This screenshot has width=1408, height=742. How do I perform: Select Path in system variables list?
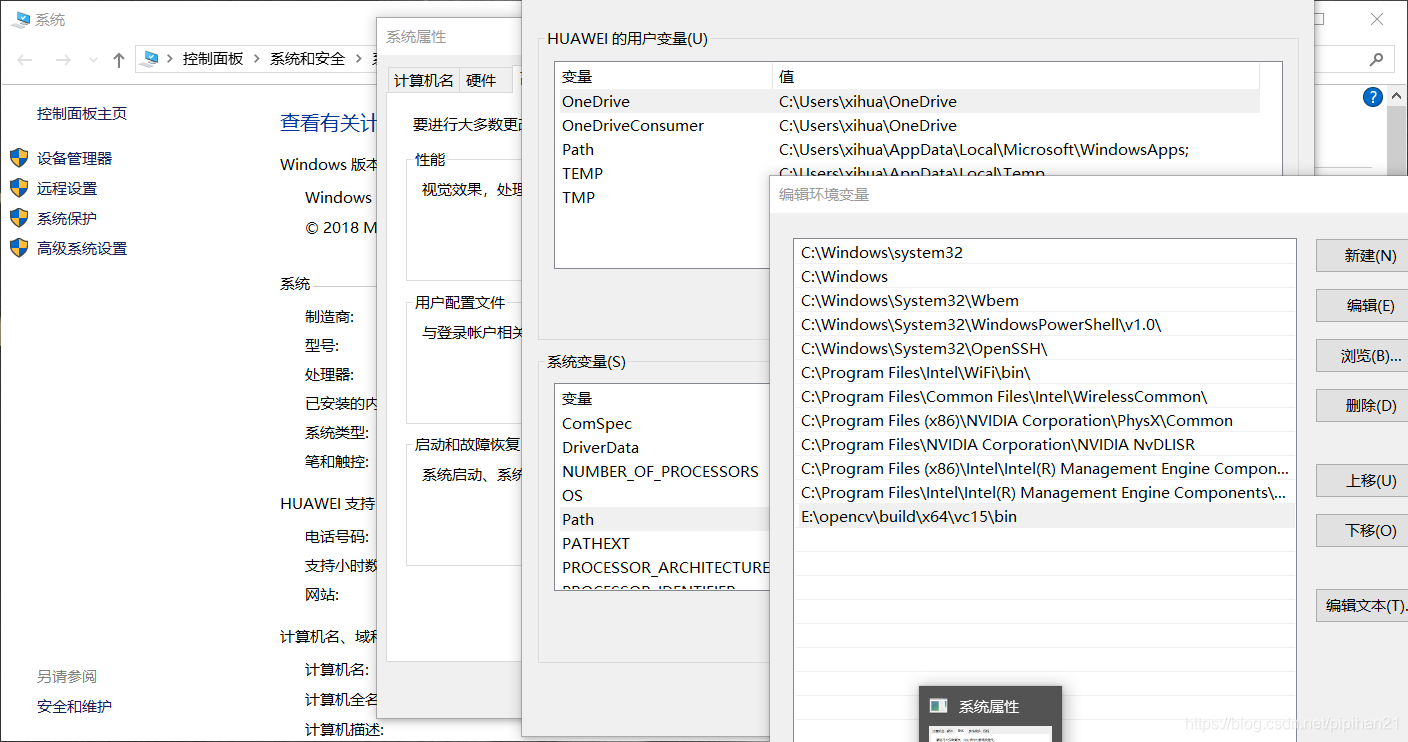(662, 519)
